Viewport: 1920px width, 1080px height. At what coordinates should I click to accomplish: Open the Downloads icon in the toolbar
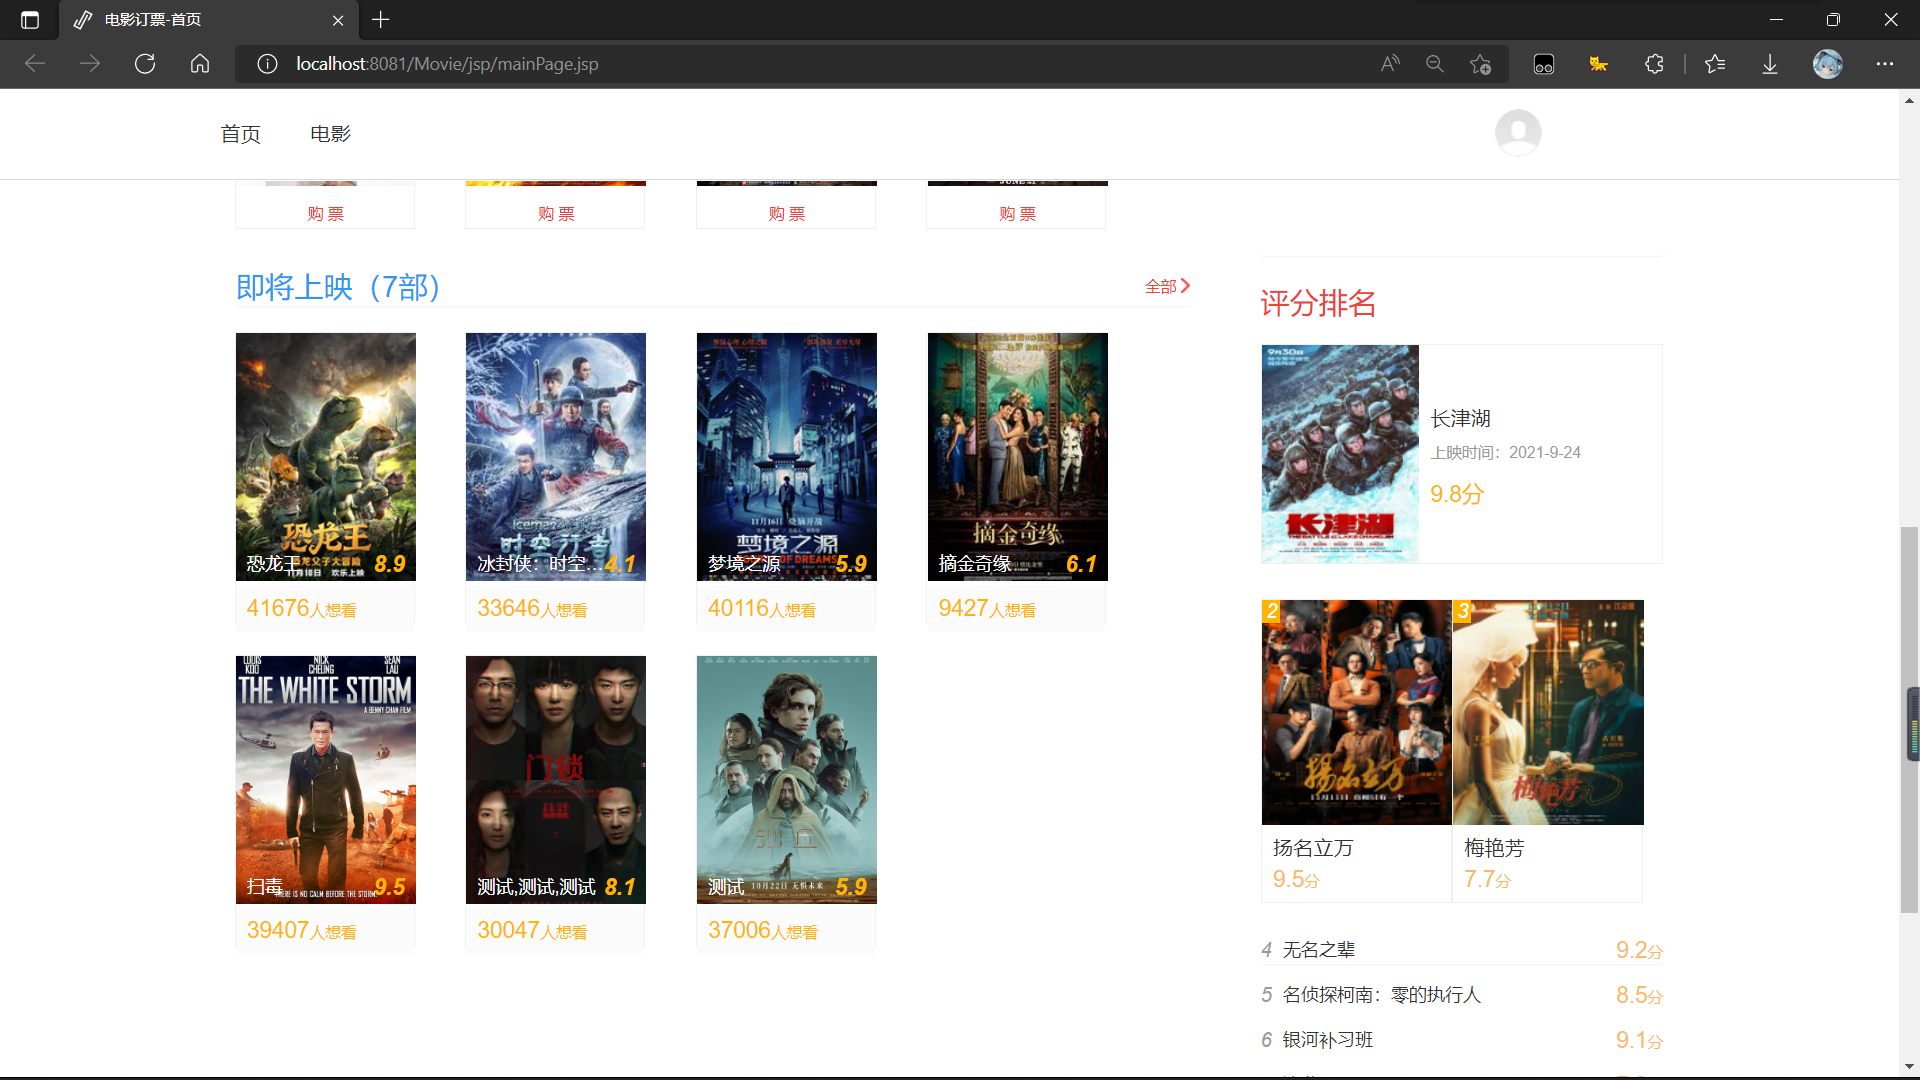[x=1769, y=63]
